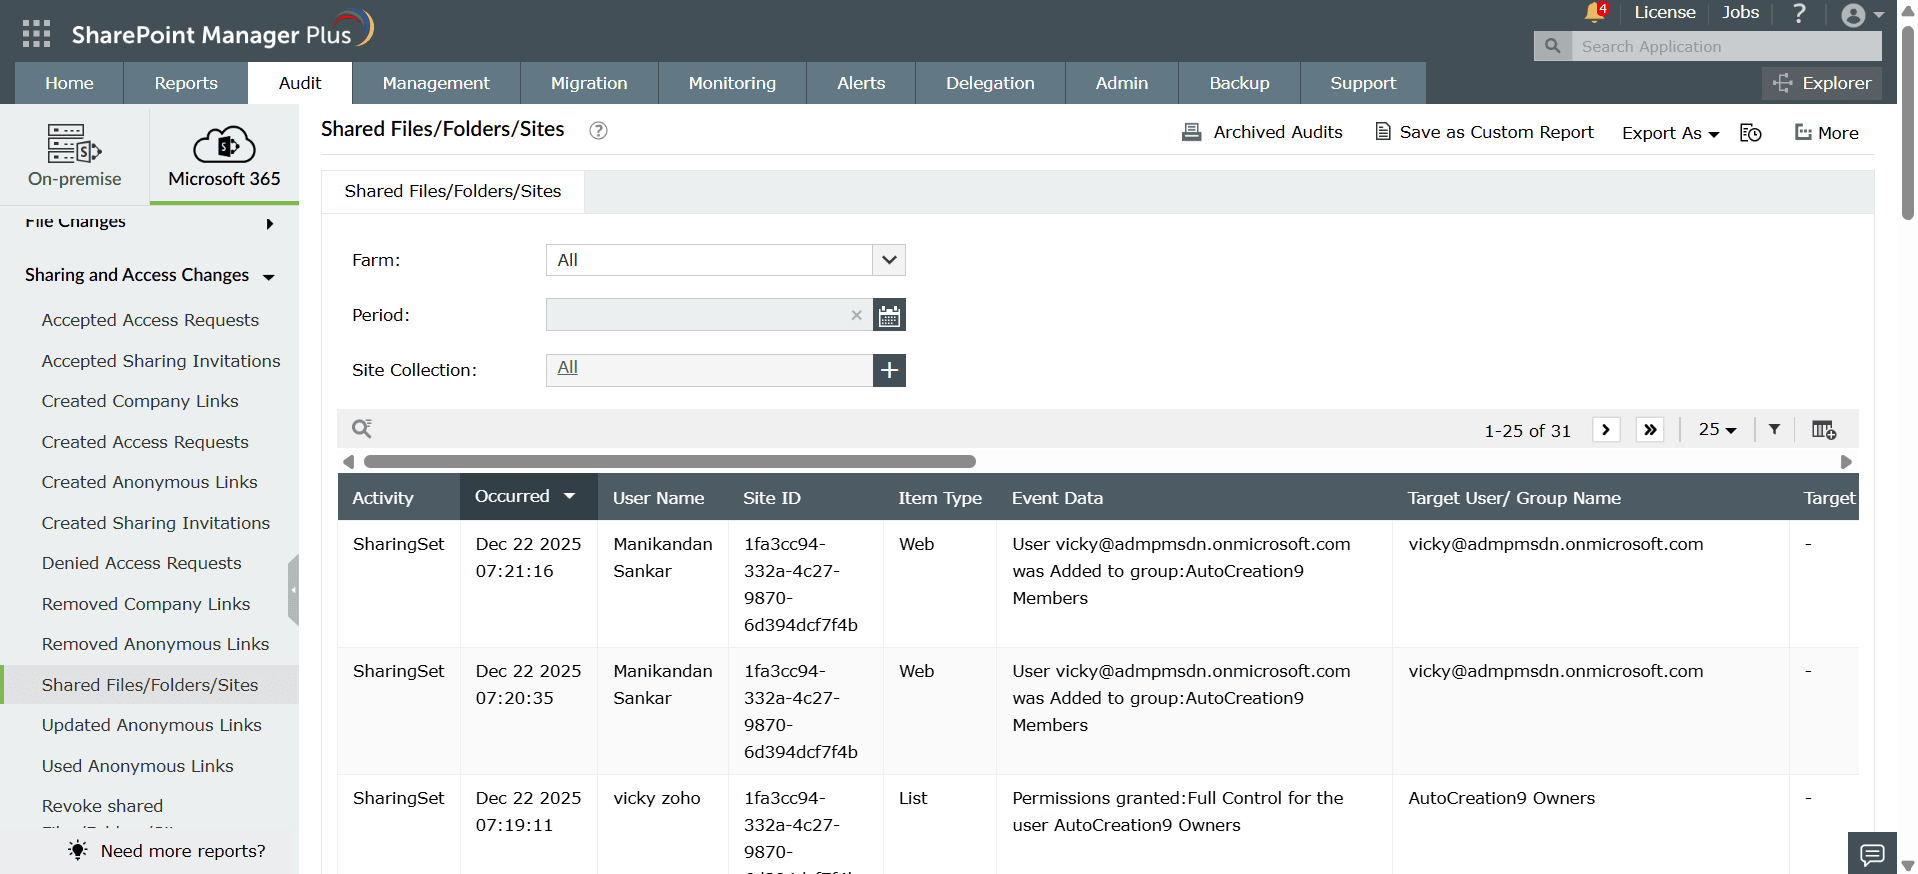Open Denied Access Requests report
Viewport: 1918px width, 874px height.
pyautogui.click(x=141, y=563)
